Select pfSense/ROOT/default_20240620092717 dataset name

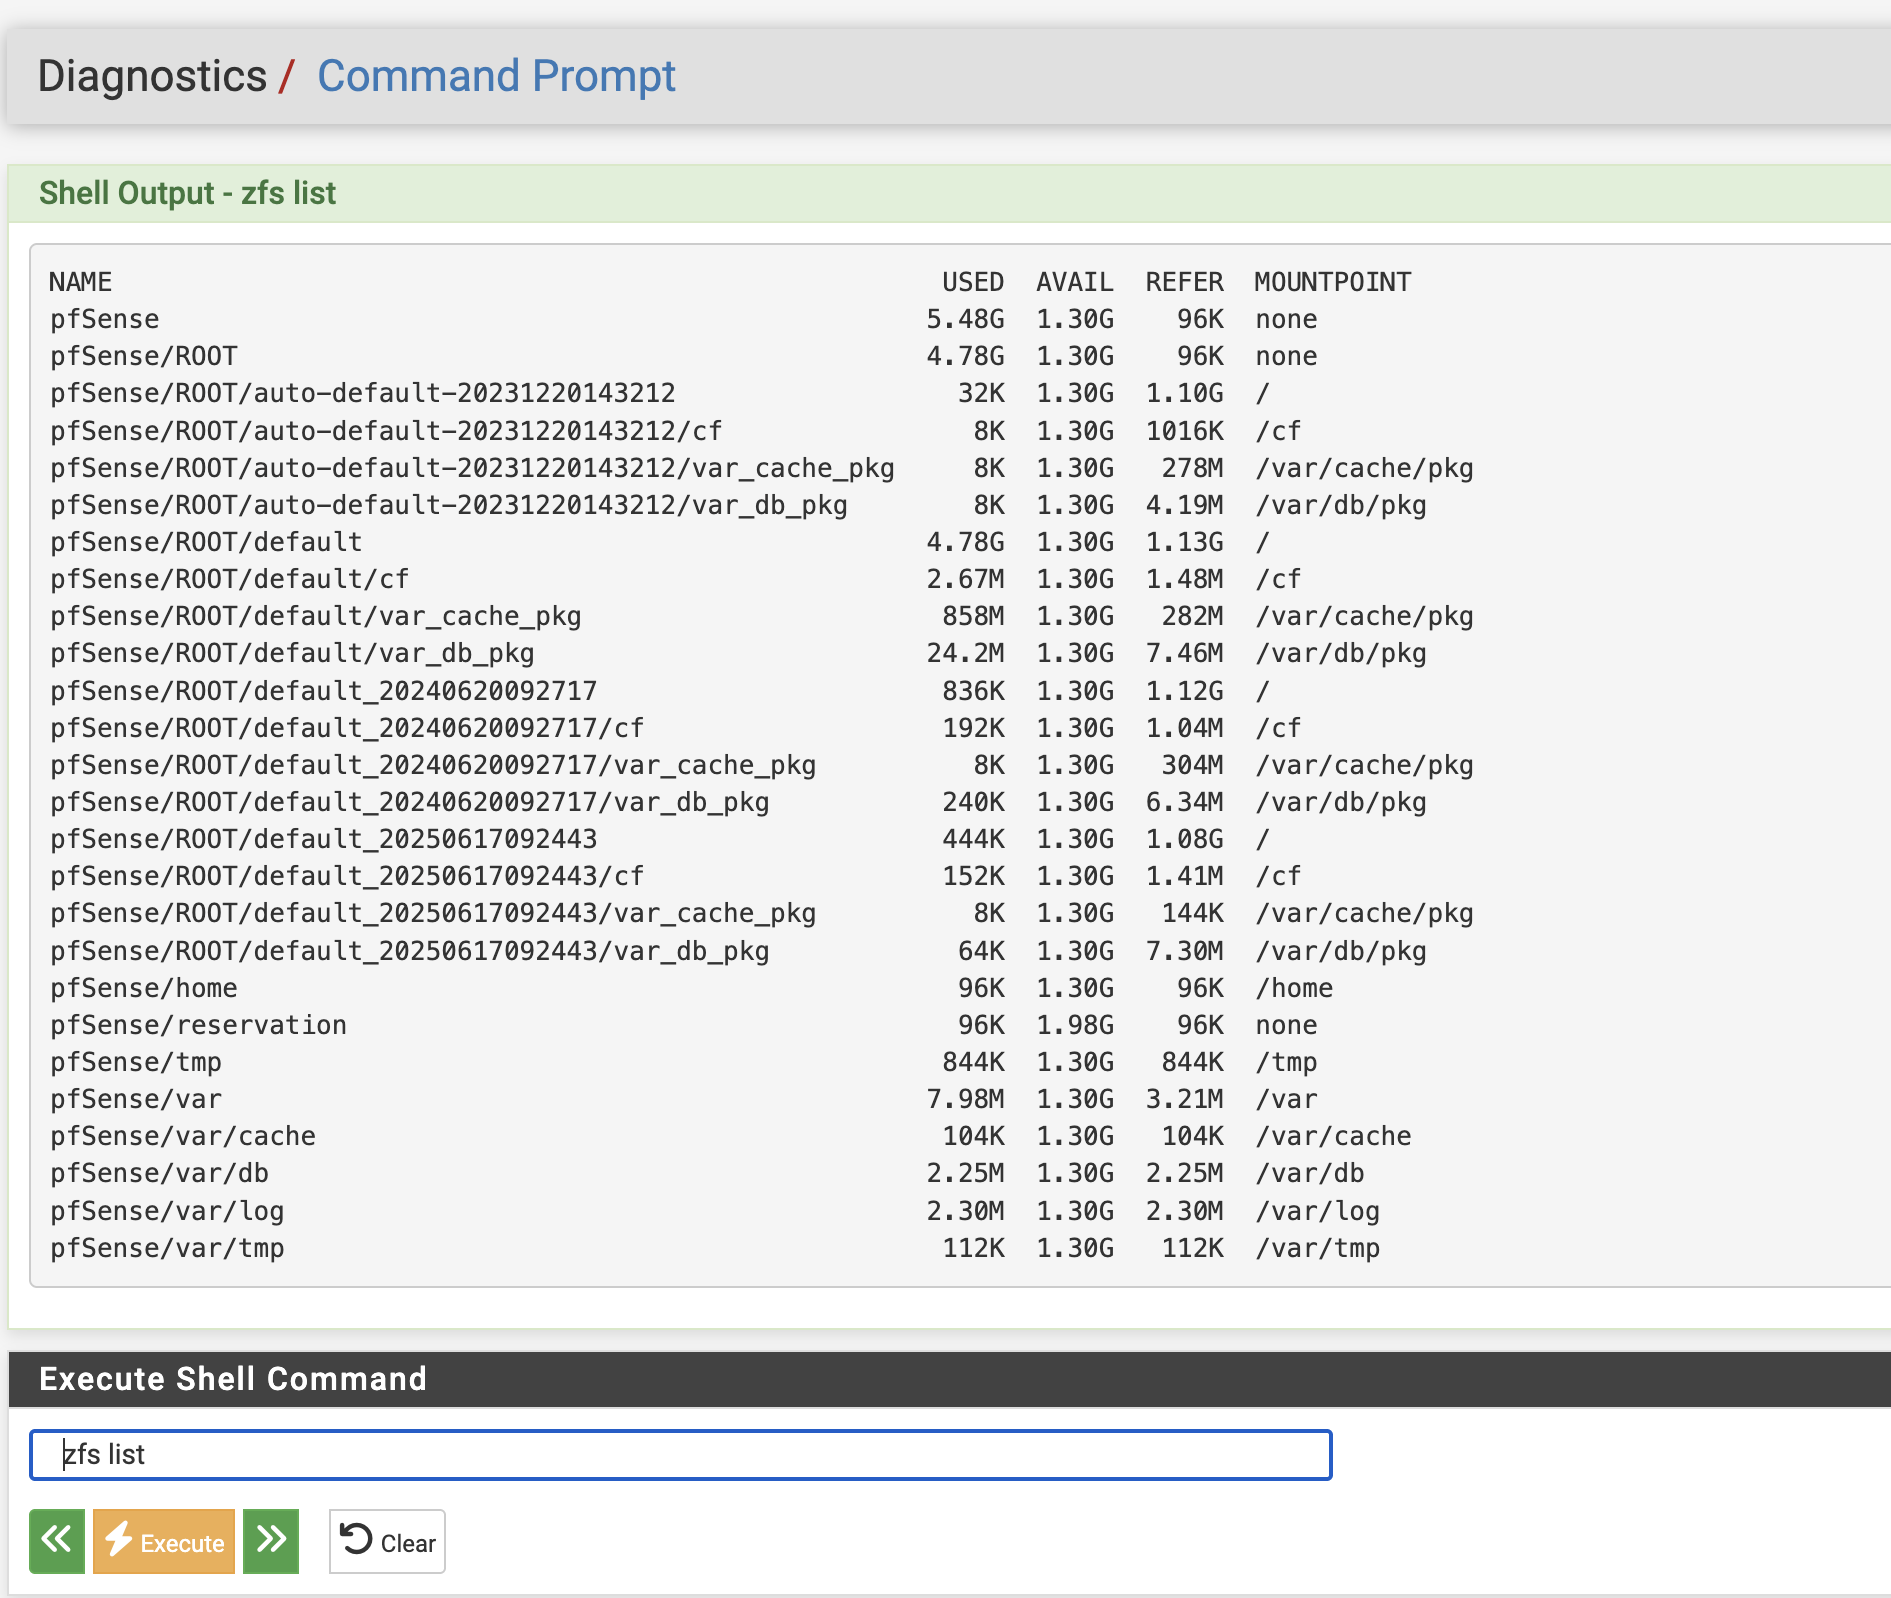[x=324, y=691]
